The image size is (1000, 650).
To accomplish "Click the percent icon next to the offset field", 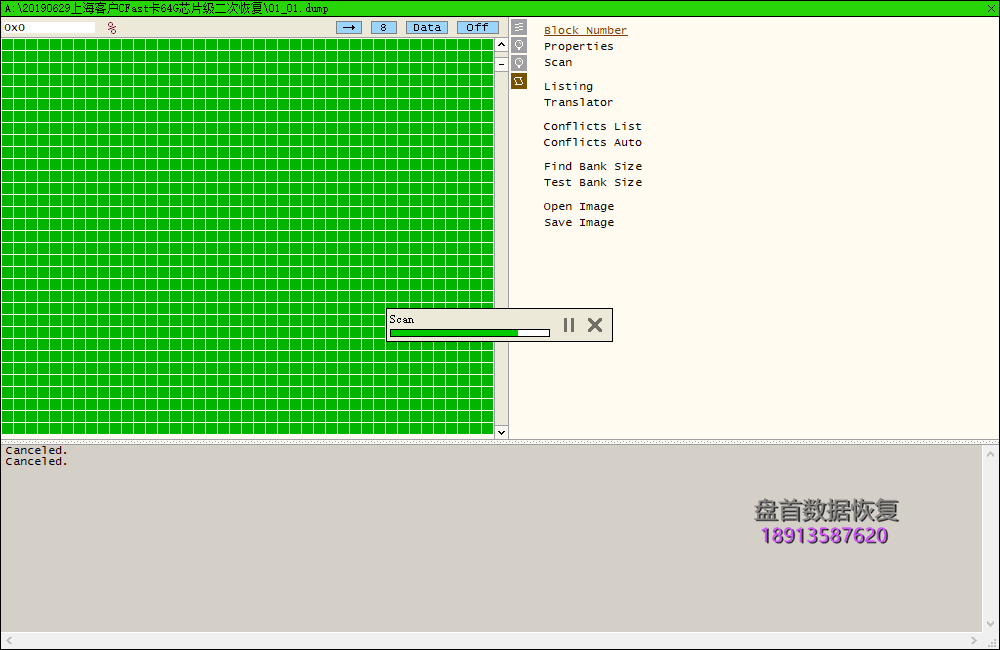I will [112, 27].
